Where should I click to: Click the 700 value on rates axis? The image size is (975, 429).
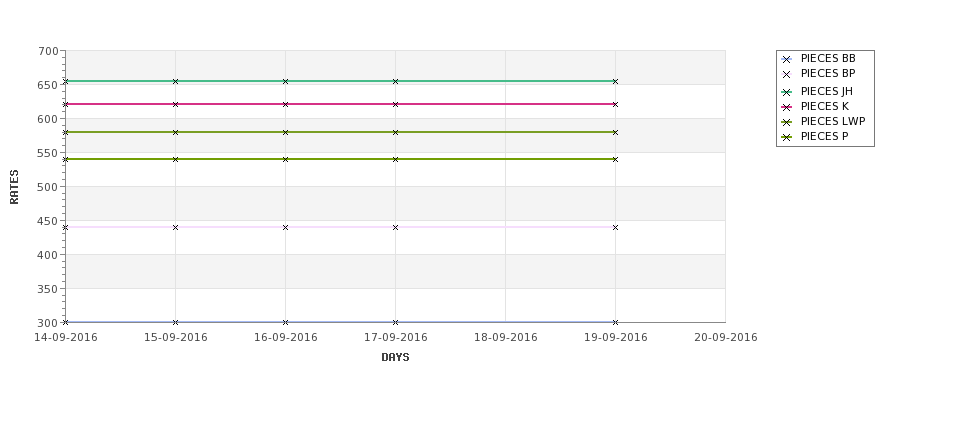pos(49,51)
